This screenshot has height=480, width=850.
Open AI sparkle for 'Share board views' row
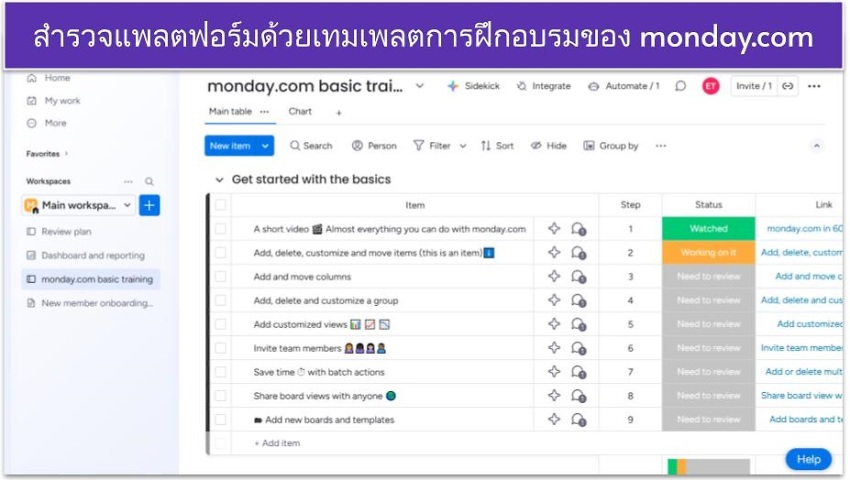pos(553,395)
